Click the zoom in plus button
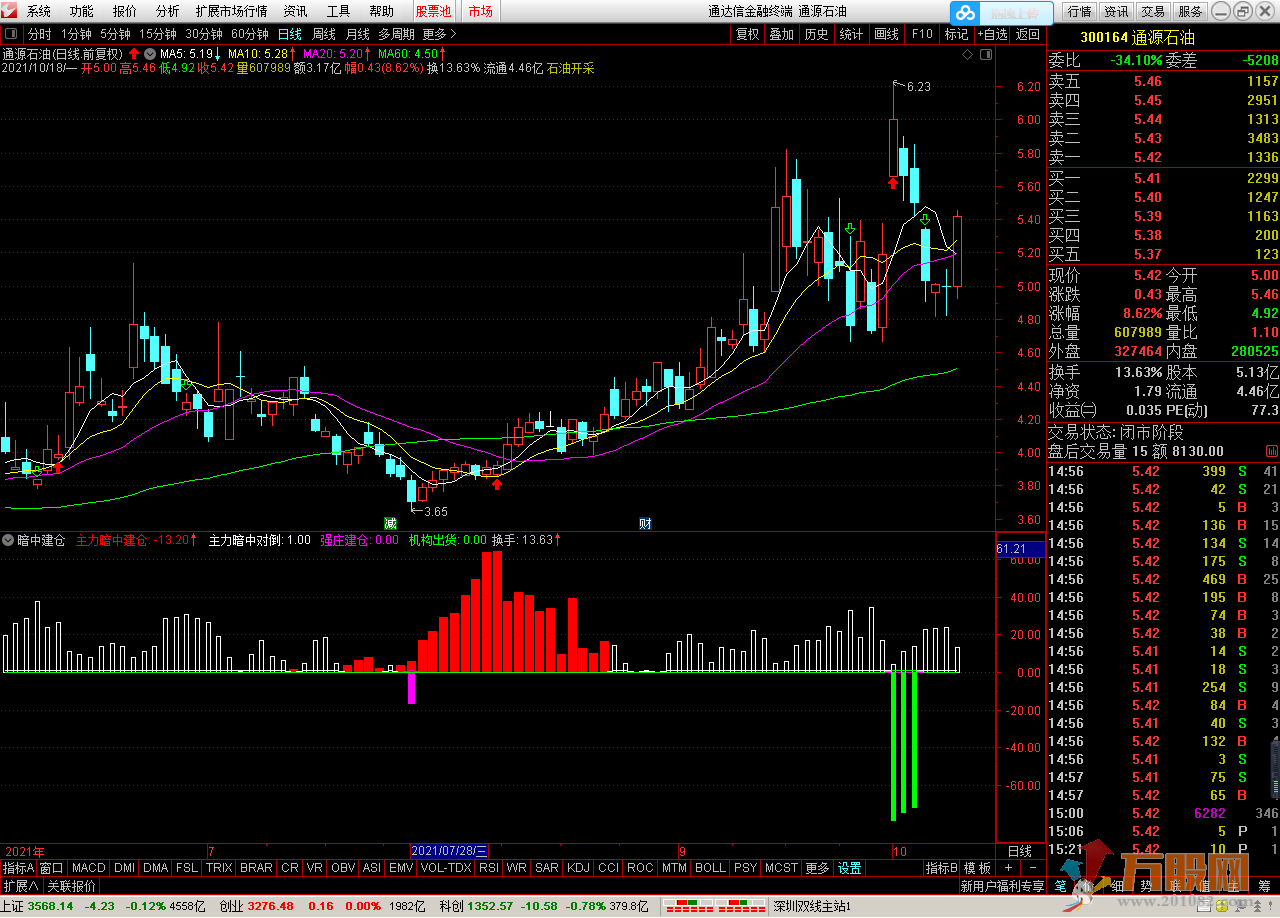This screenshot has width=1280, height=918. point(1009,868)
